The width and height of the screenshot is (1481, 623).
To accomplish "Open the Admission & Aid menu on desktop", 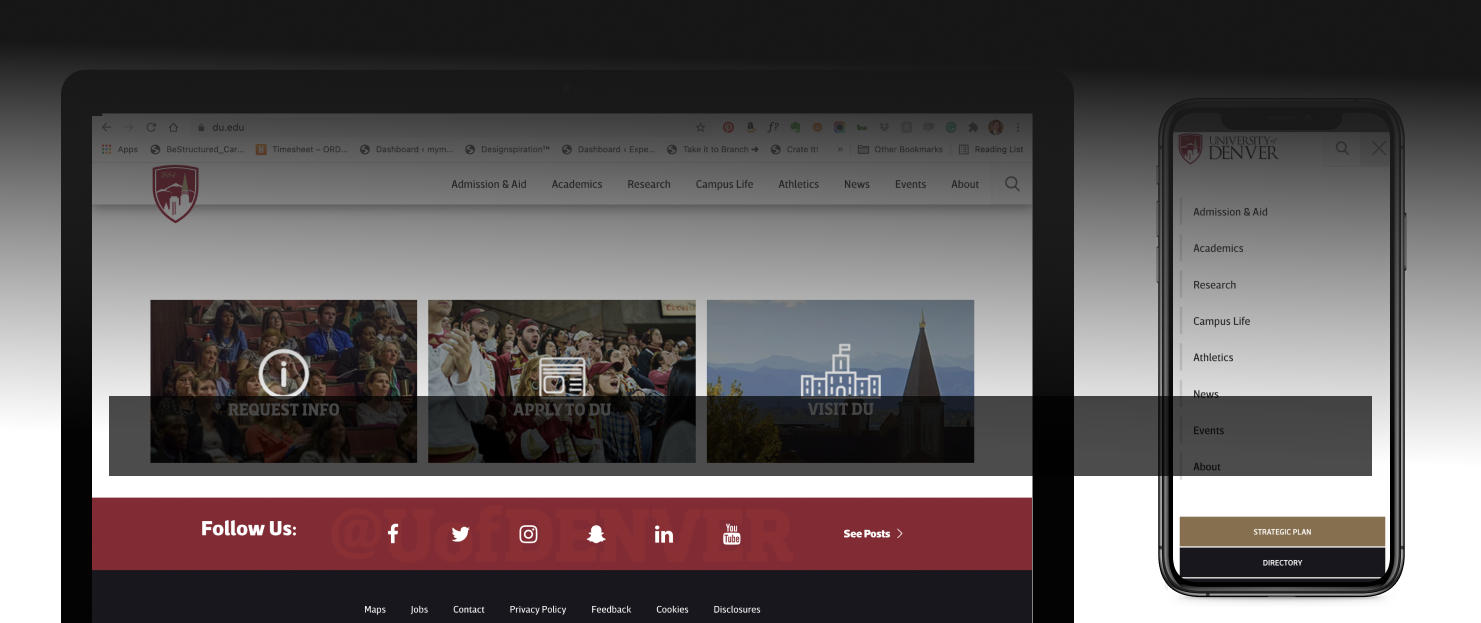I will (x=489, y=184).
